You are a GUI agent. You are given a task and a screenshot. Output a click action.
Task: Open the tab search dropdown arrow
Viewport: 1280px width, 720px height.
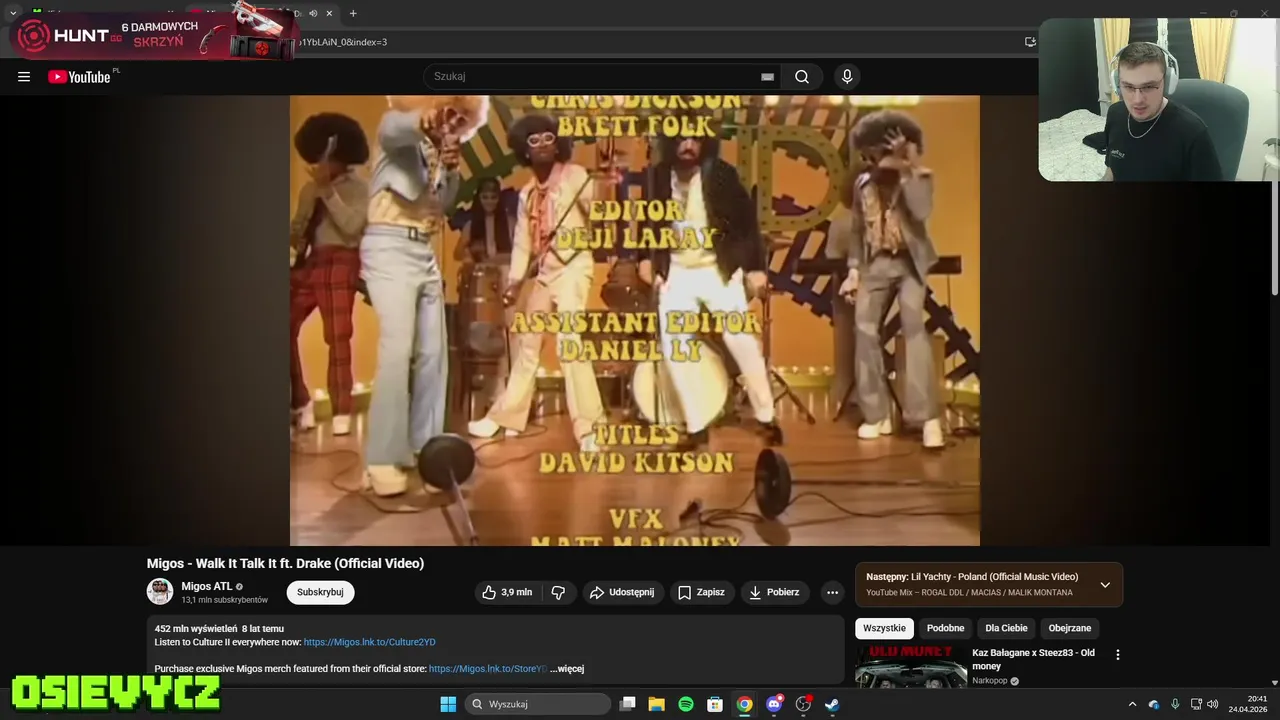[x=13, y=13]
